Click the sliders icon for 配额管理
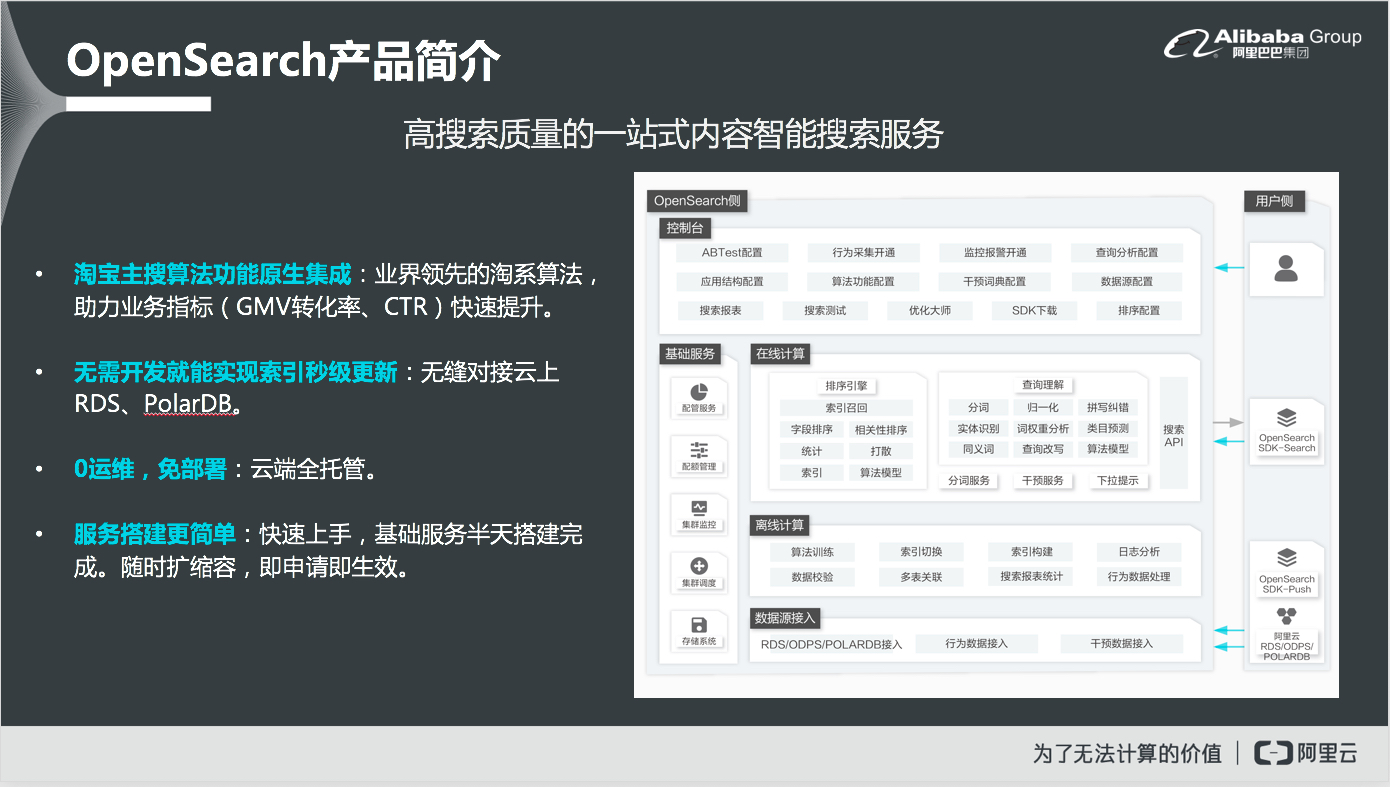This screenshot has width=1390, height=787. pos(699,450)
